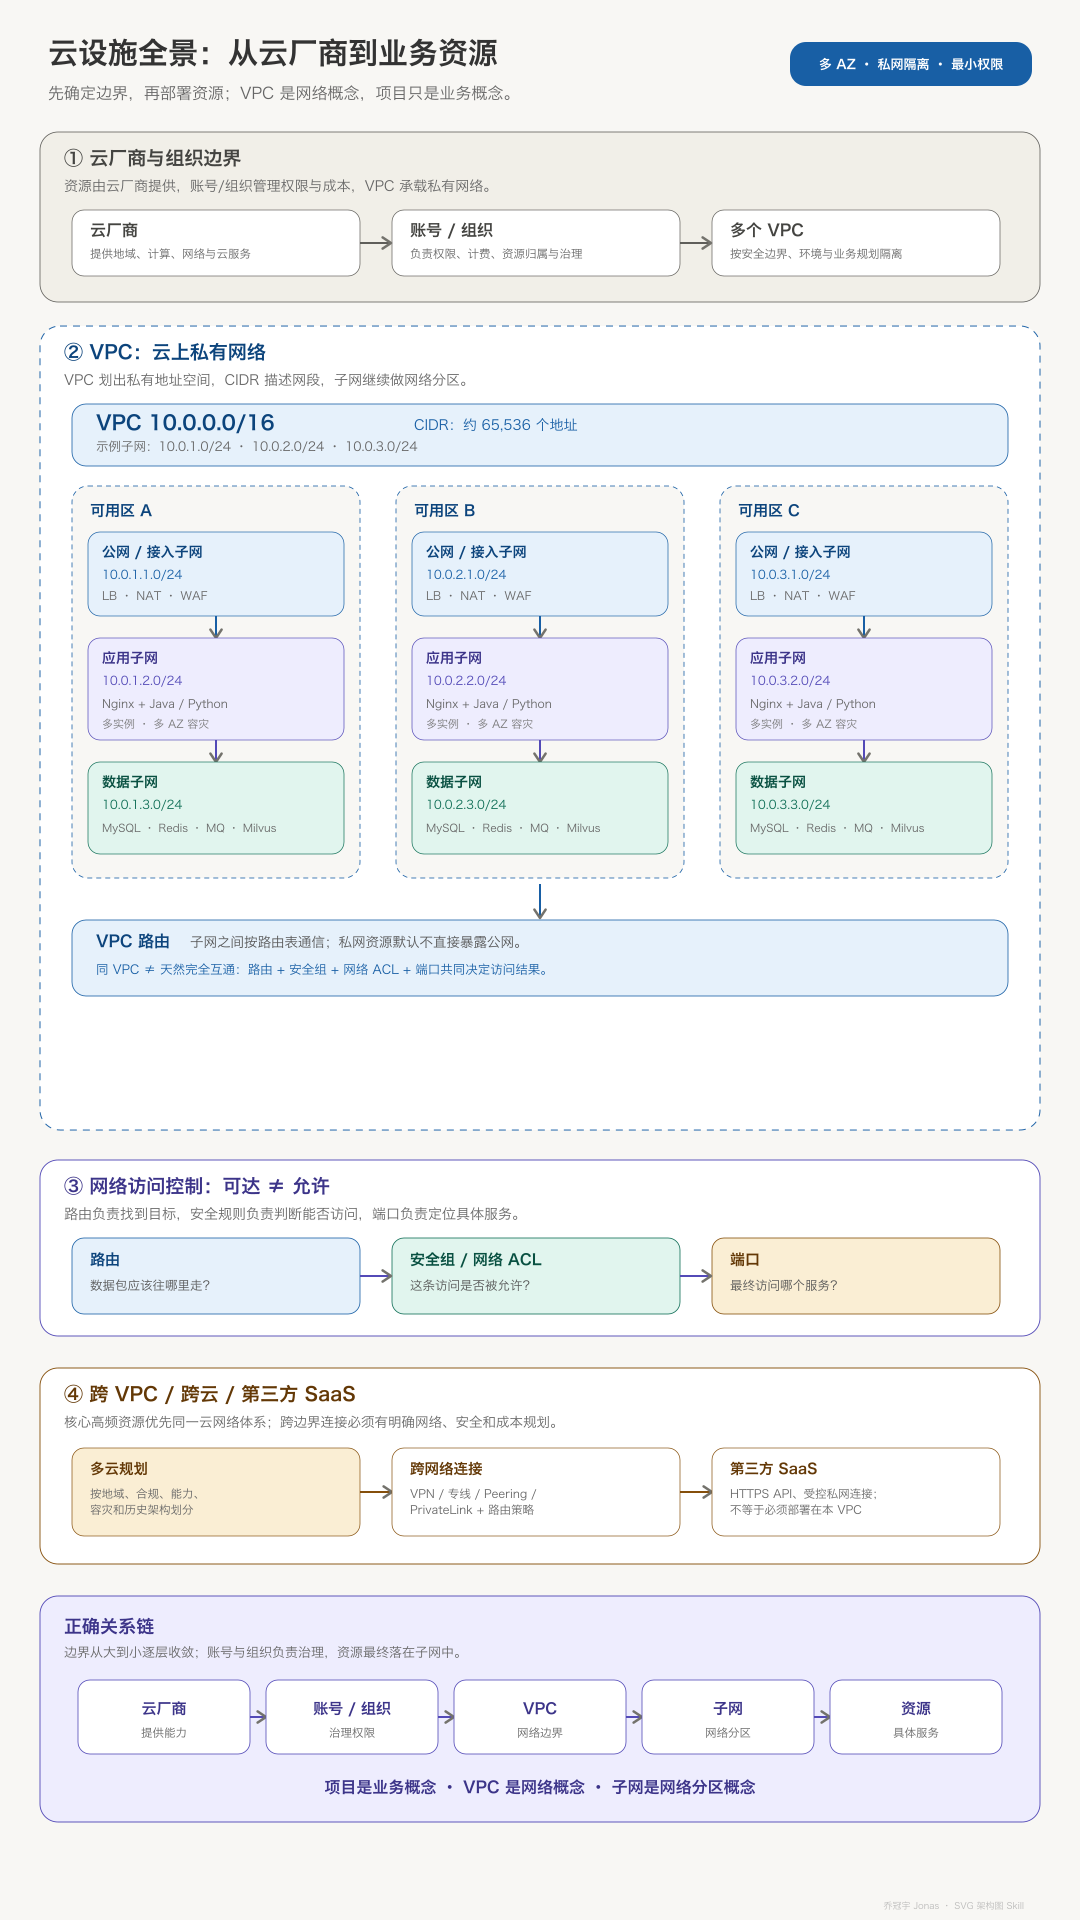The image size is (1080, 1920).
Task: Click the "可用区 B" label
Action: [445, 510]
